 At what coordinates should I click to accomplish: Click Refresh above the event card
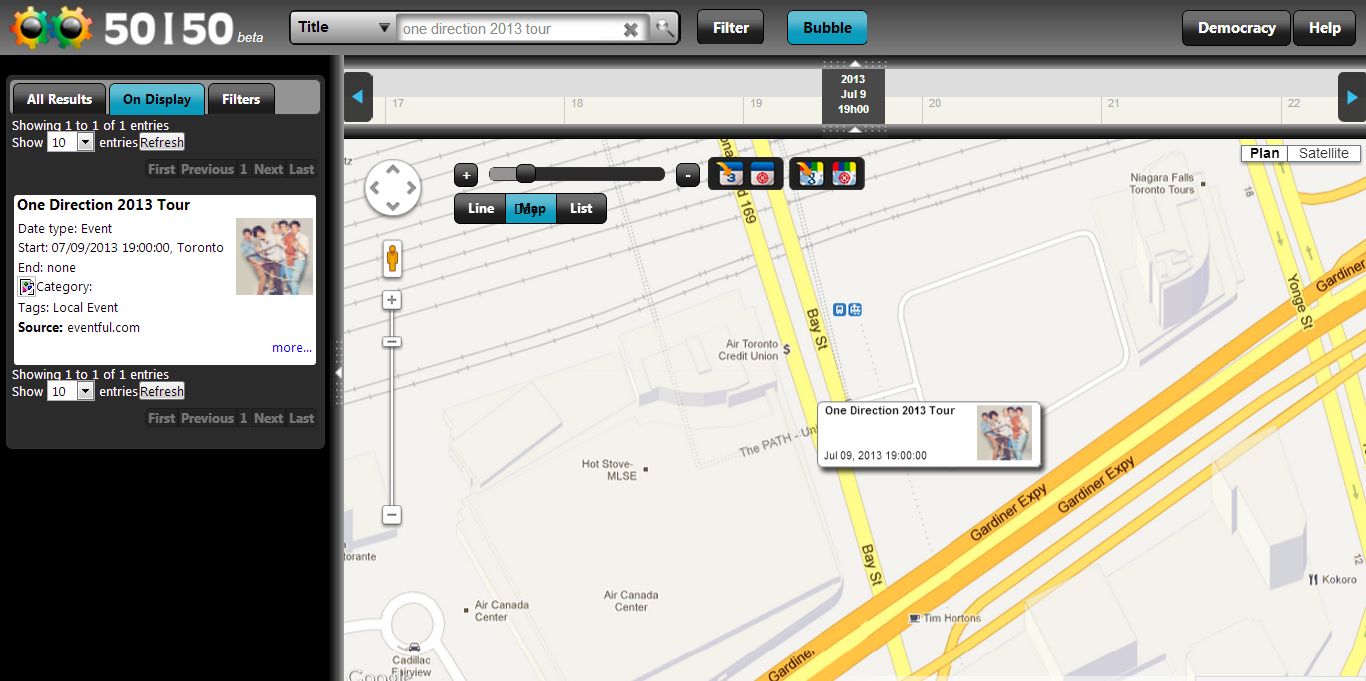click(x=162, y=142)
